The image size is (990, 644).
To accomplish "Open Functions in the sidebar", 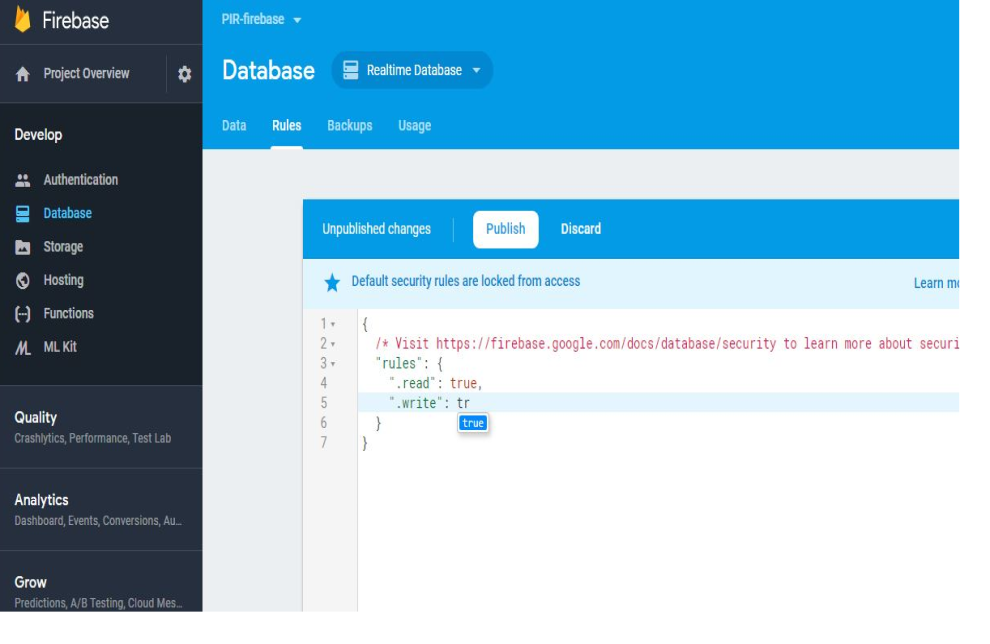I will pyautogui.click(x=68, y=314).
